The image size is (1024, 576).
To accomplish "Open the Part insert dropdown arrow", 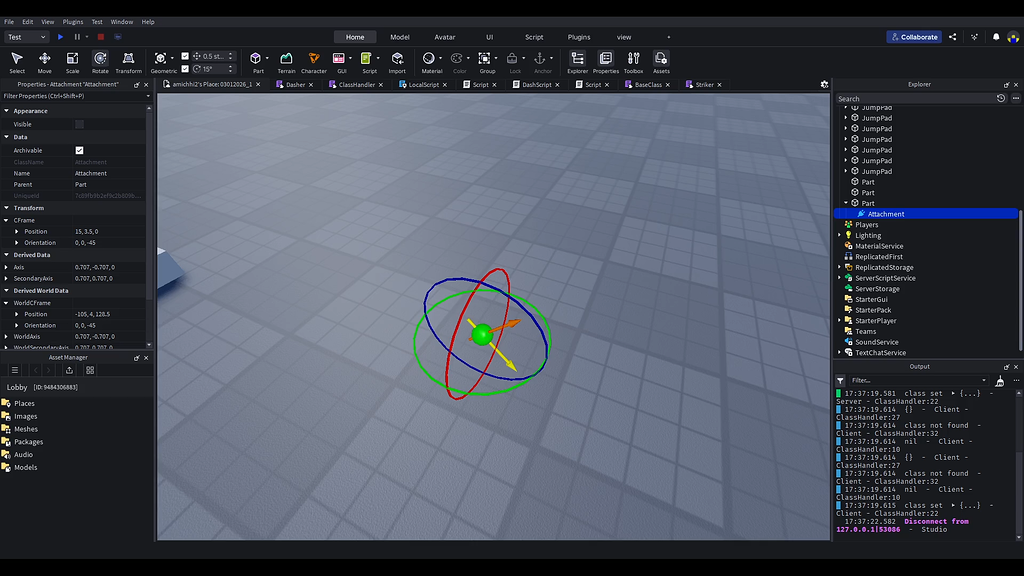I will click(x=267, y=58).
